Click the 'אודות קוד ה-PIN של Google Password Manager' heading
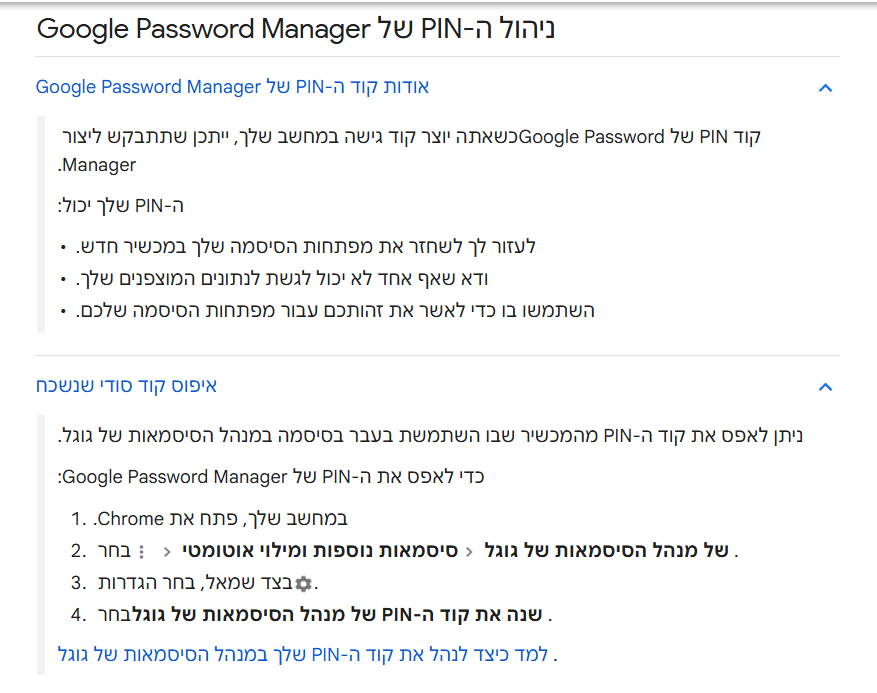 tap(232, 87)
